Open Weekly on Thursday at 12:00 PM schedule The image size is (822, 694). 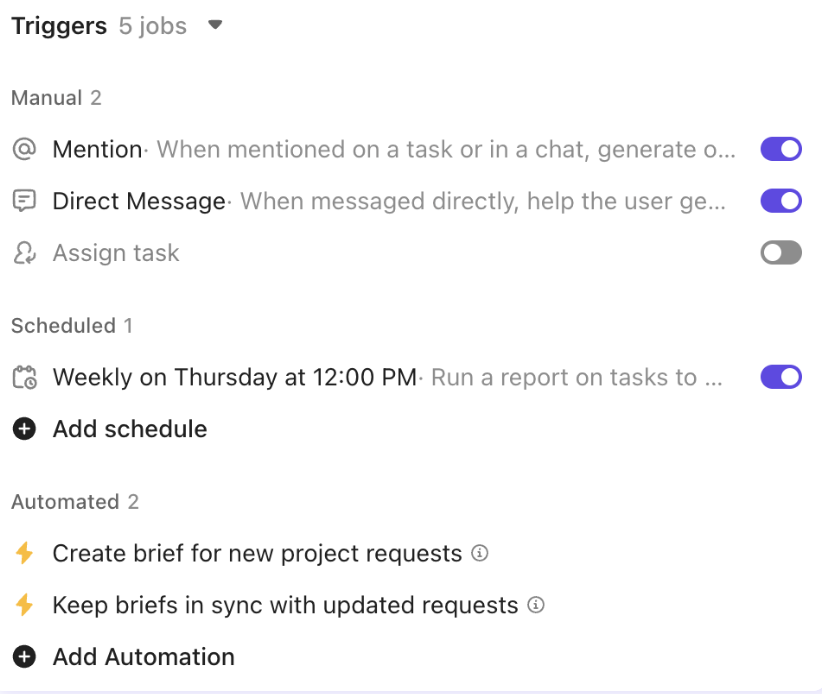coord(235,377)
